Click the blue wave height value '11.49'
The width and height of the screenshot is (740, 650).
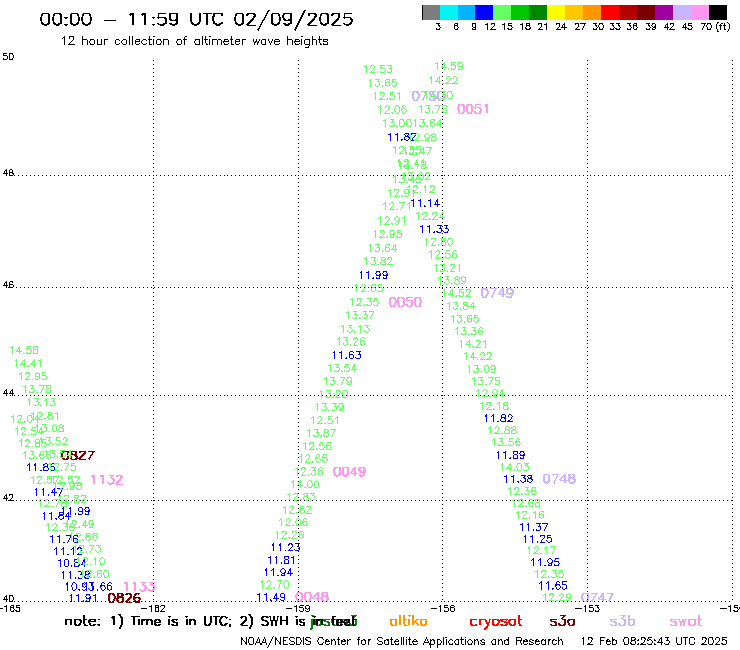coord(271,598)
